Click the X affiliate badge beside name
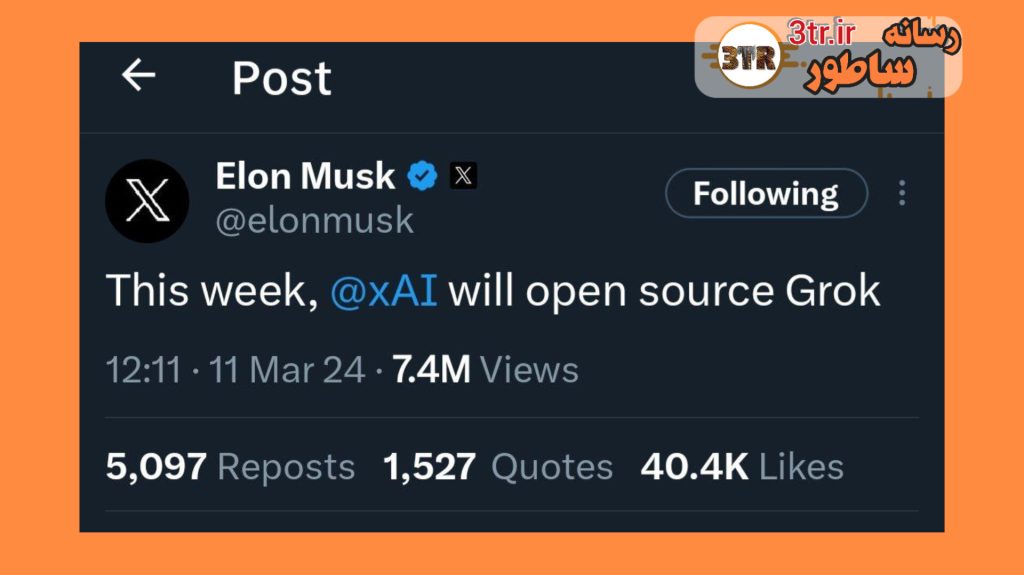1024x575 pixels. point(463,177)
